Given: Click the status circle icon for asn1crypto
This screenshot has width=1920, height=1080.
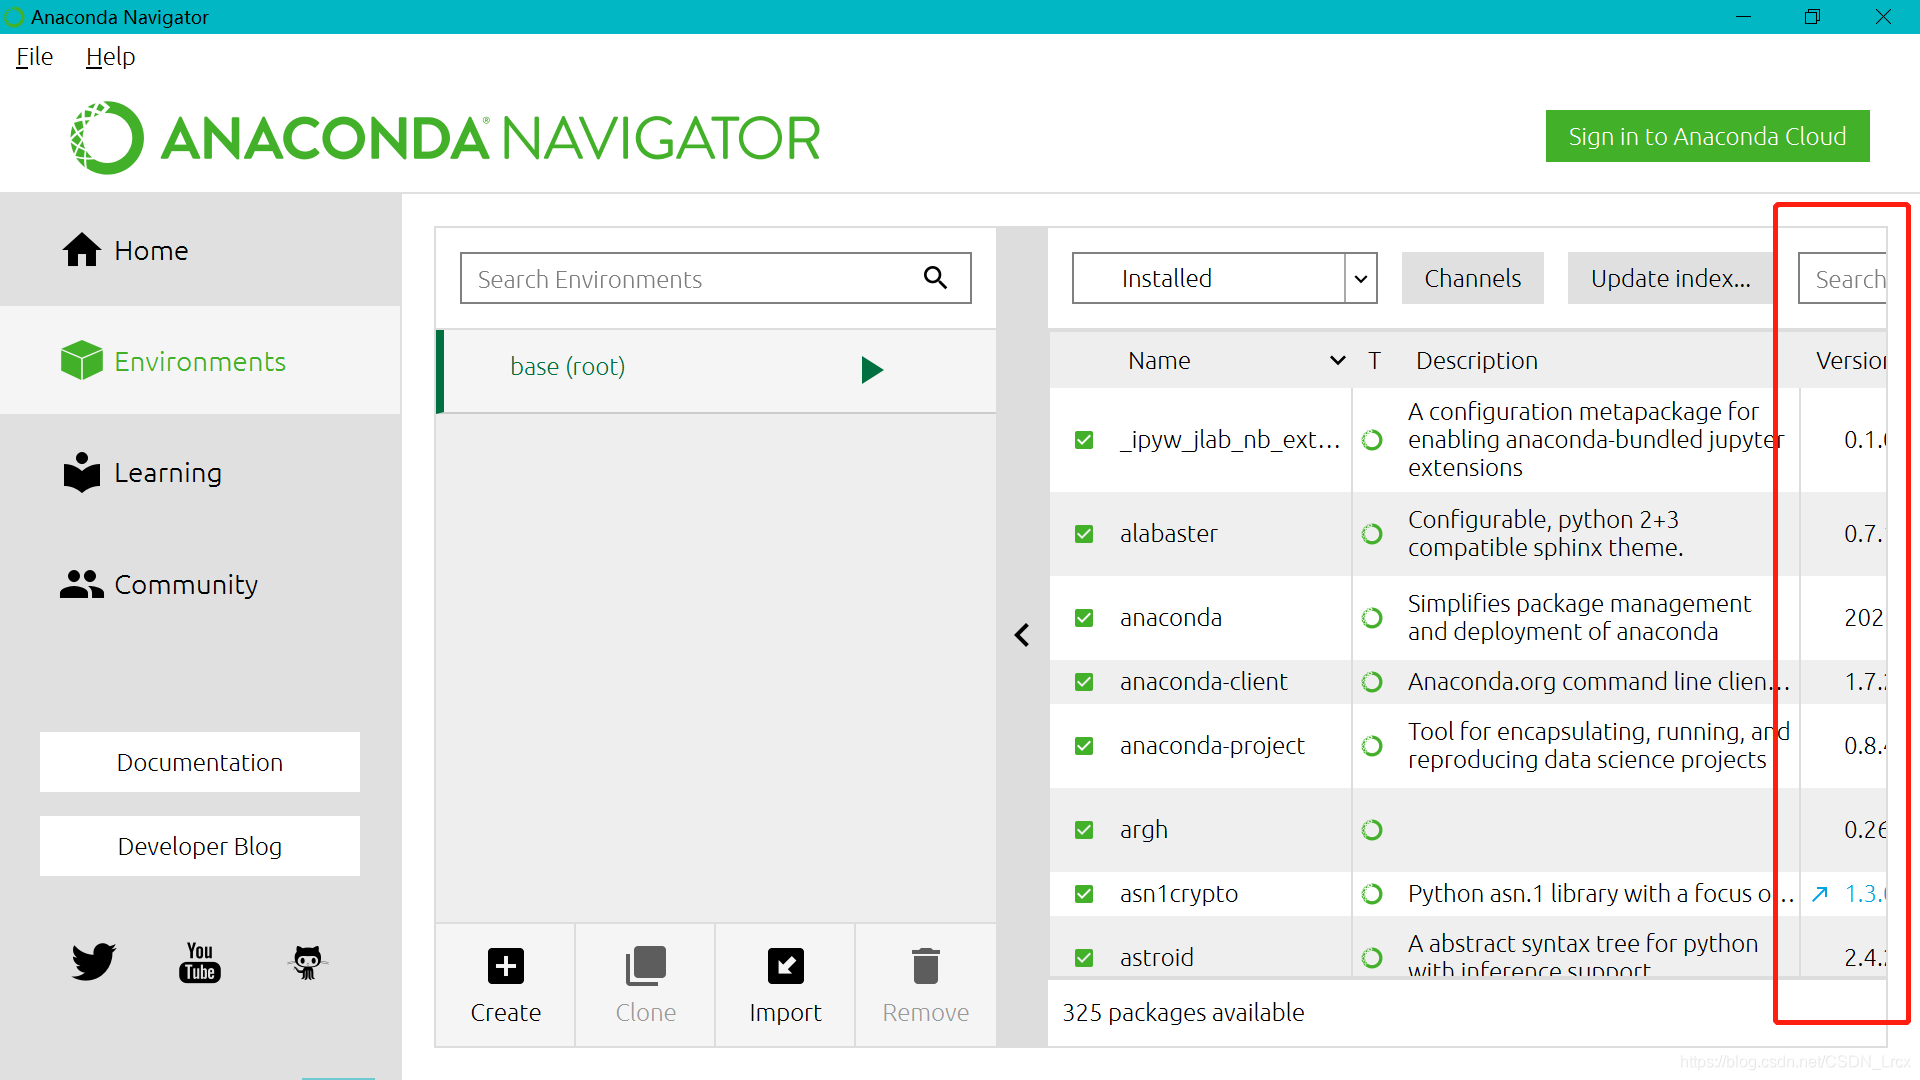Looking at the screenshot, I should pos(1372,894).
